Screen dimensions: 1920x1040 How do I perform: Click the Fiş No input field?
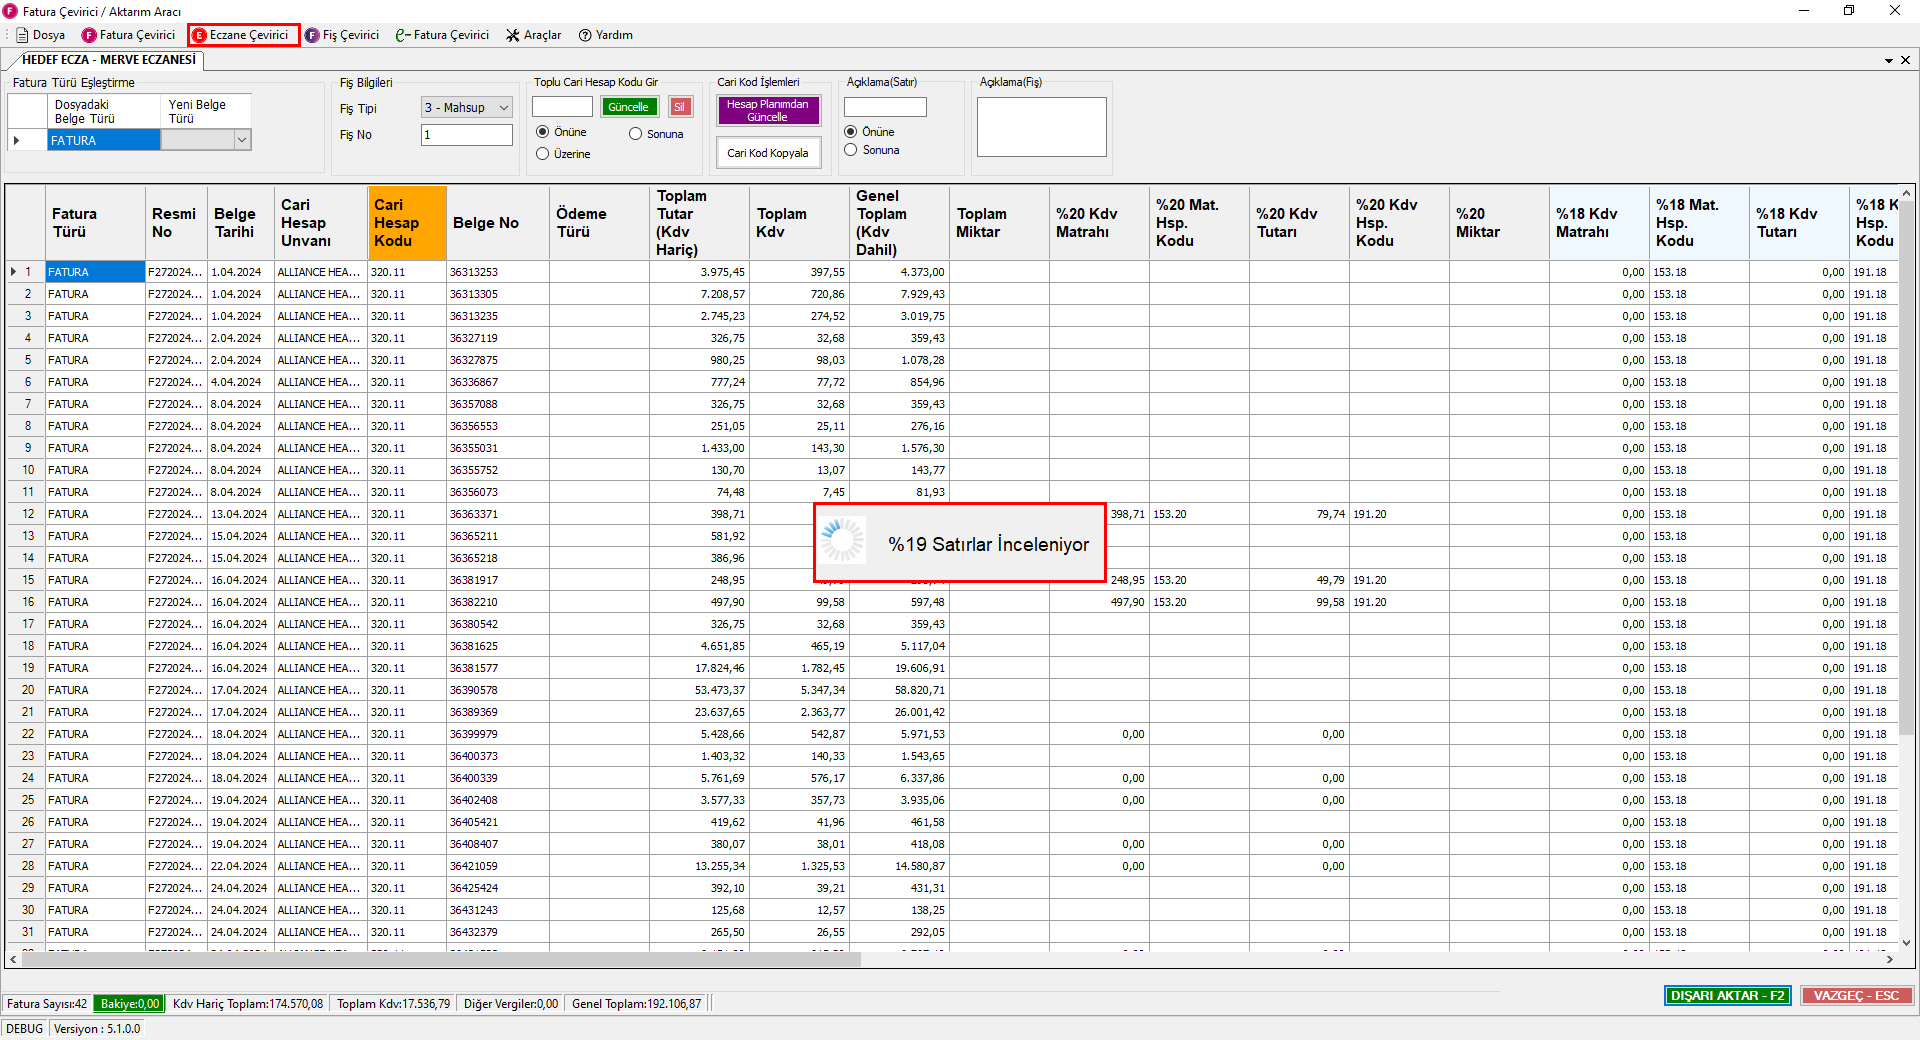[x=467, y=135]
